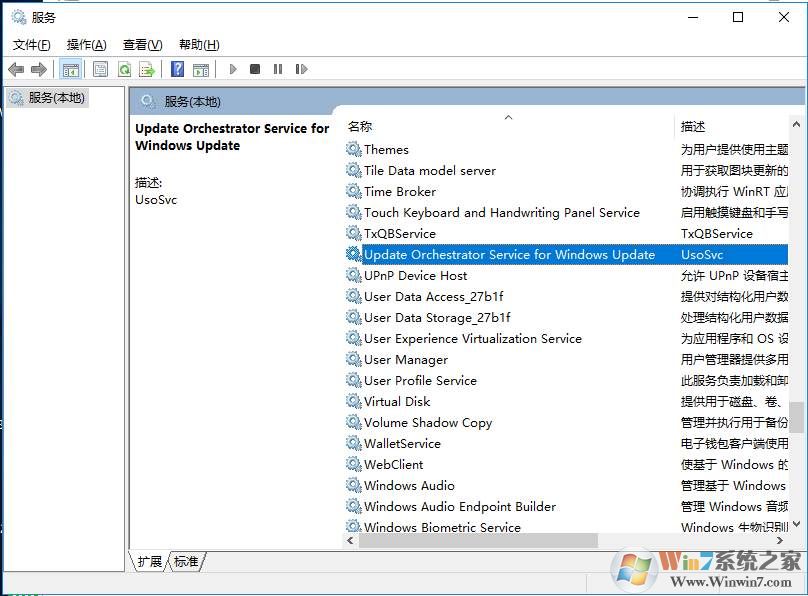808x596 pixels.
Task: Open the 文件(F) menu
Action: point(31,45)
